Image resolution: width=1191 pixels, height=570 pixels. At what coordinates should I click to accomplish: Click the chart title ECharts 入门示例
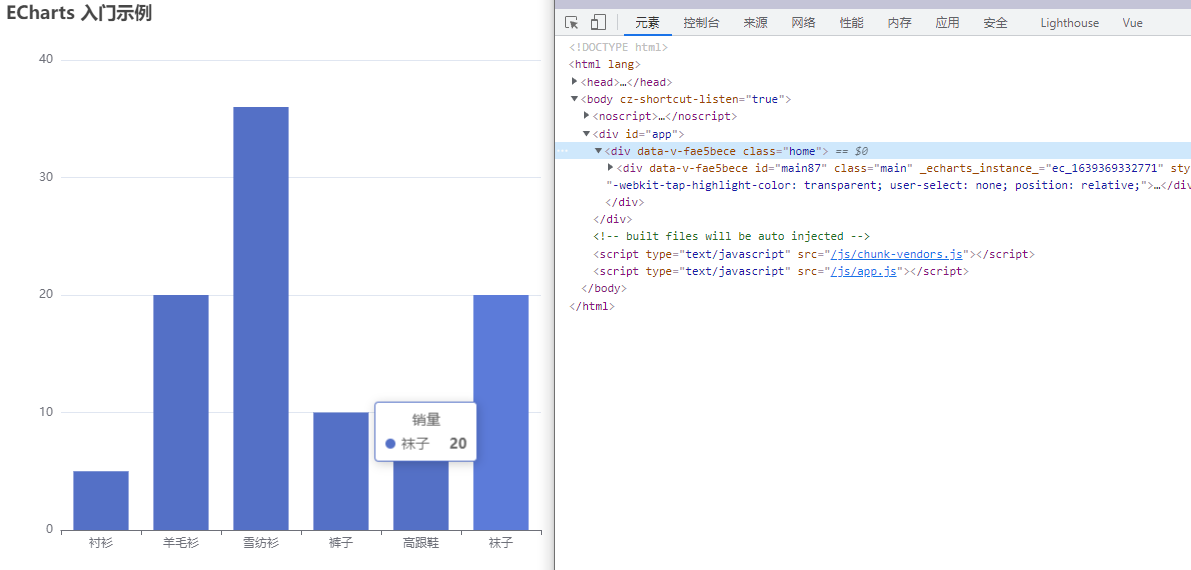click(79, 13)
